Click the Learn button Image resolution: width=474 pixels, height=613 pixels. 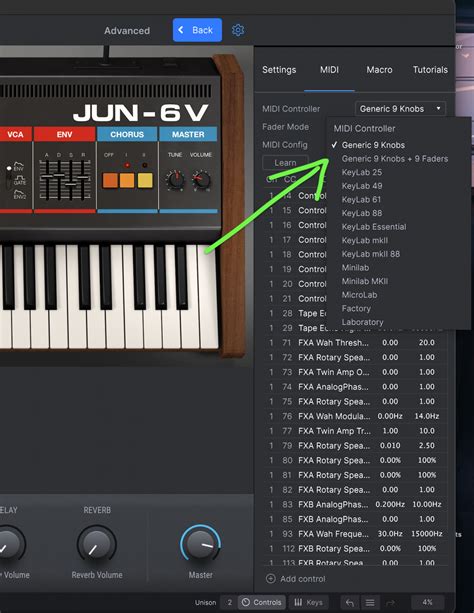pyautogui.click(x=285, y=163)
